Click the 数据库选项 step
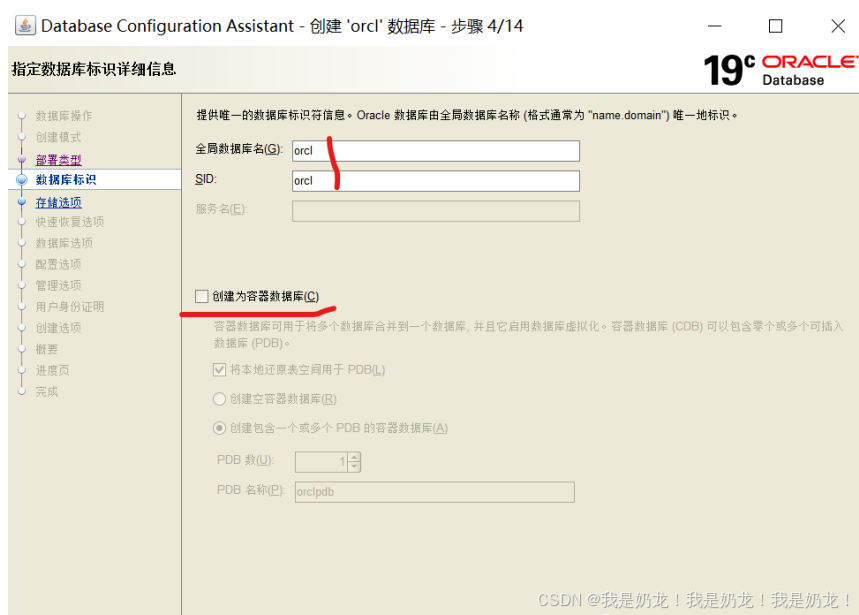 [64, 243]
